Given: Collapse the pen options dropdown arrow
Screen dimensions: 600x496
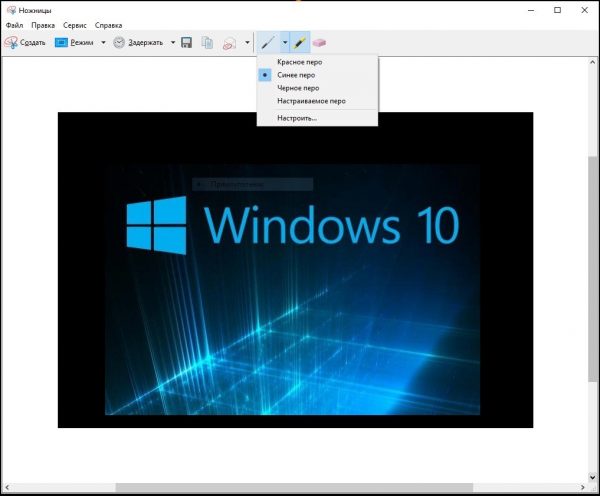Looking at the screenshot, I should (285, 42).
